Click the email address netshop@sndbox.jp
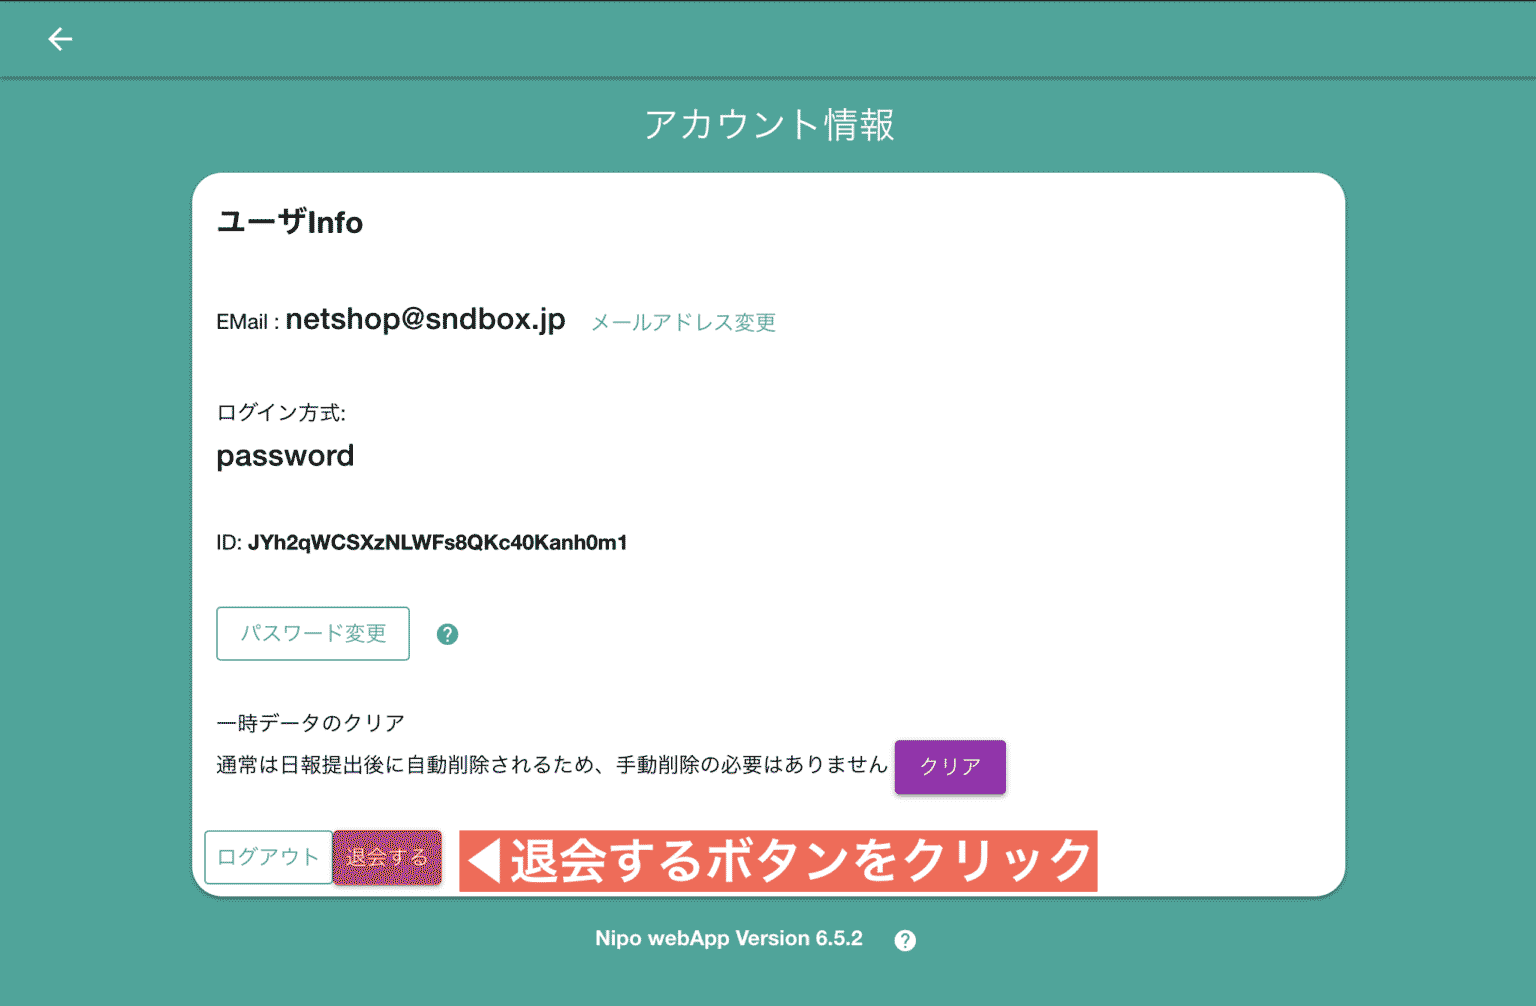The image size is (1536, 1006). pos(425,319)
